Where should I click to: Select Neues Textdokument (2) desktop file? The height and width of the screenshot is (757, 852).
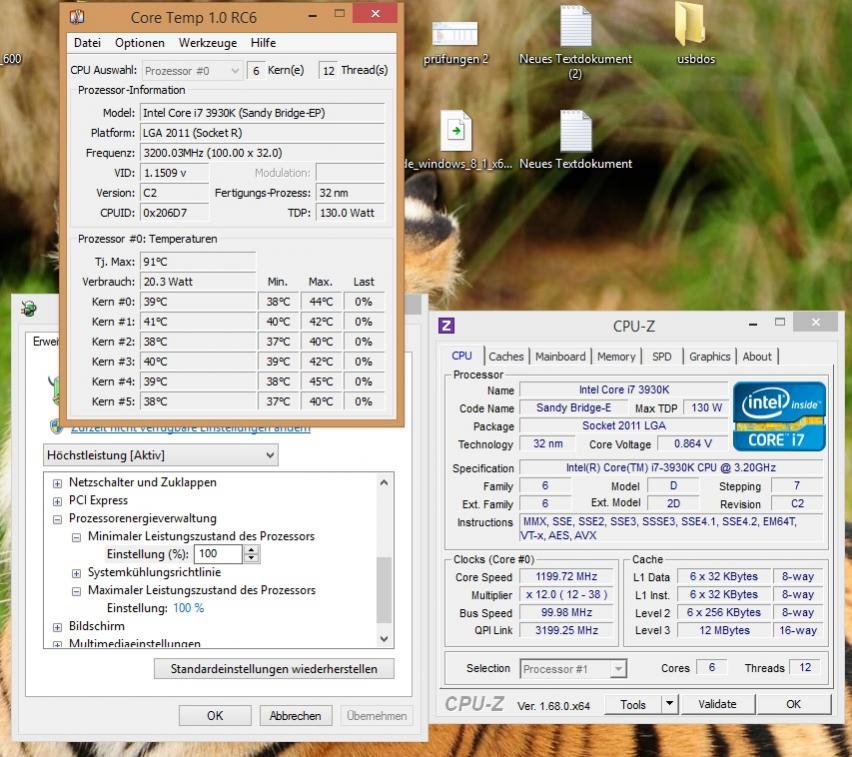pyautogui.click(x=575, y=42)
